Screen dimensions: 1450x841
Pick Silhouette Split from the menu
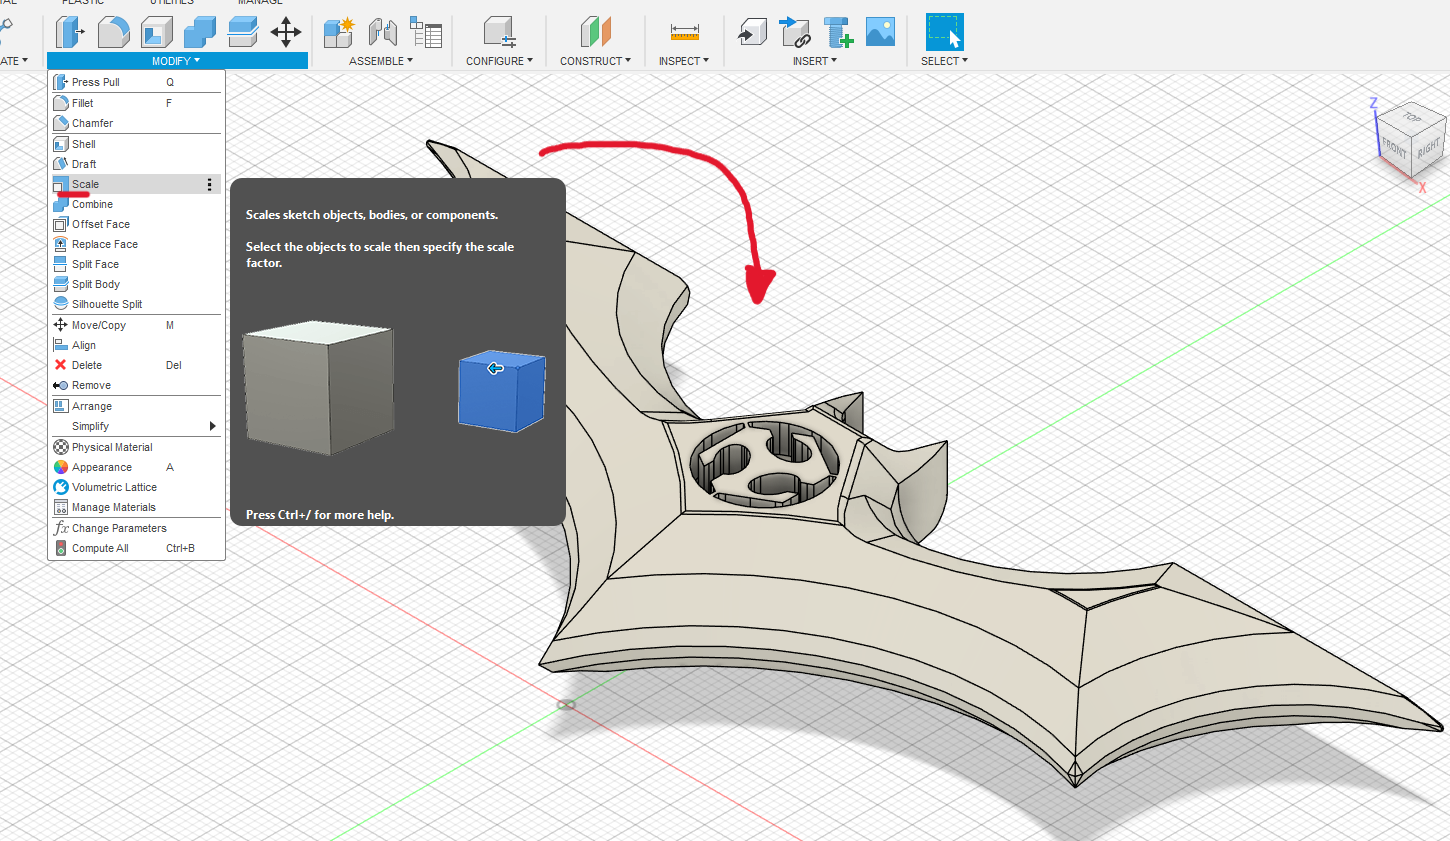135,304
